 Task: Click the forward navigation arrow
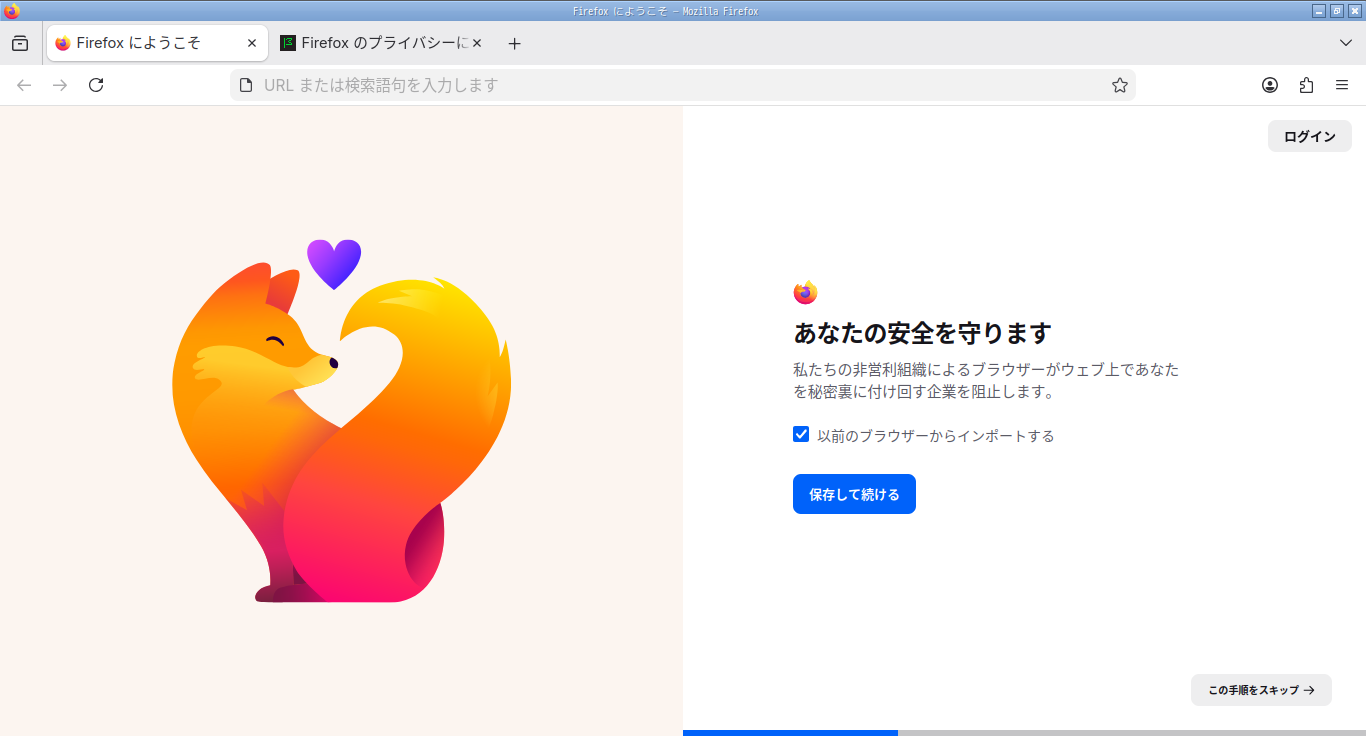coord(59,85)
